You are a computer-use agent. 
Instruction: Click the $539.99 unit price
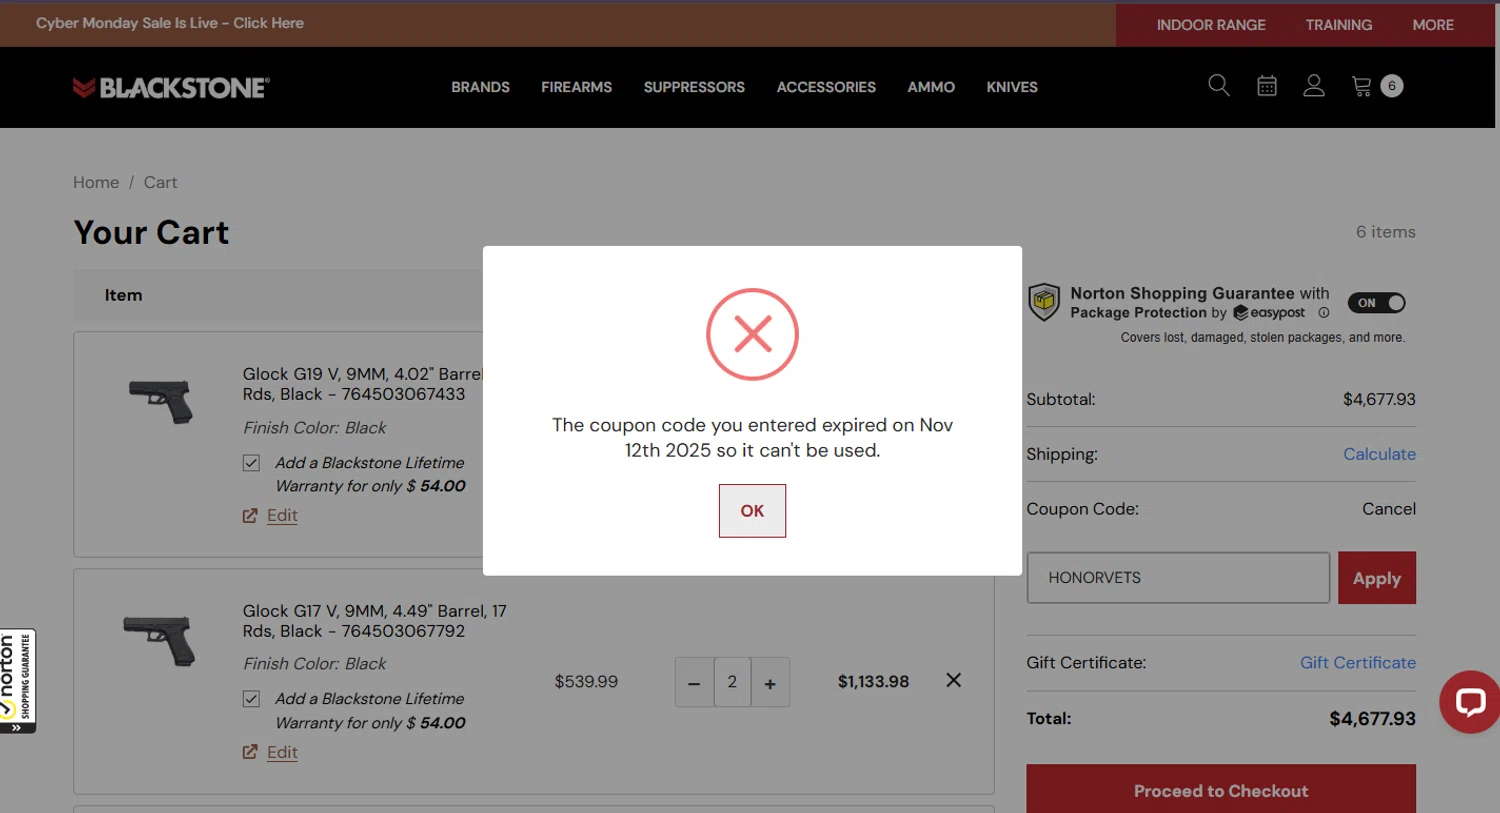point(586,682)
